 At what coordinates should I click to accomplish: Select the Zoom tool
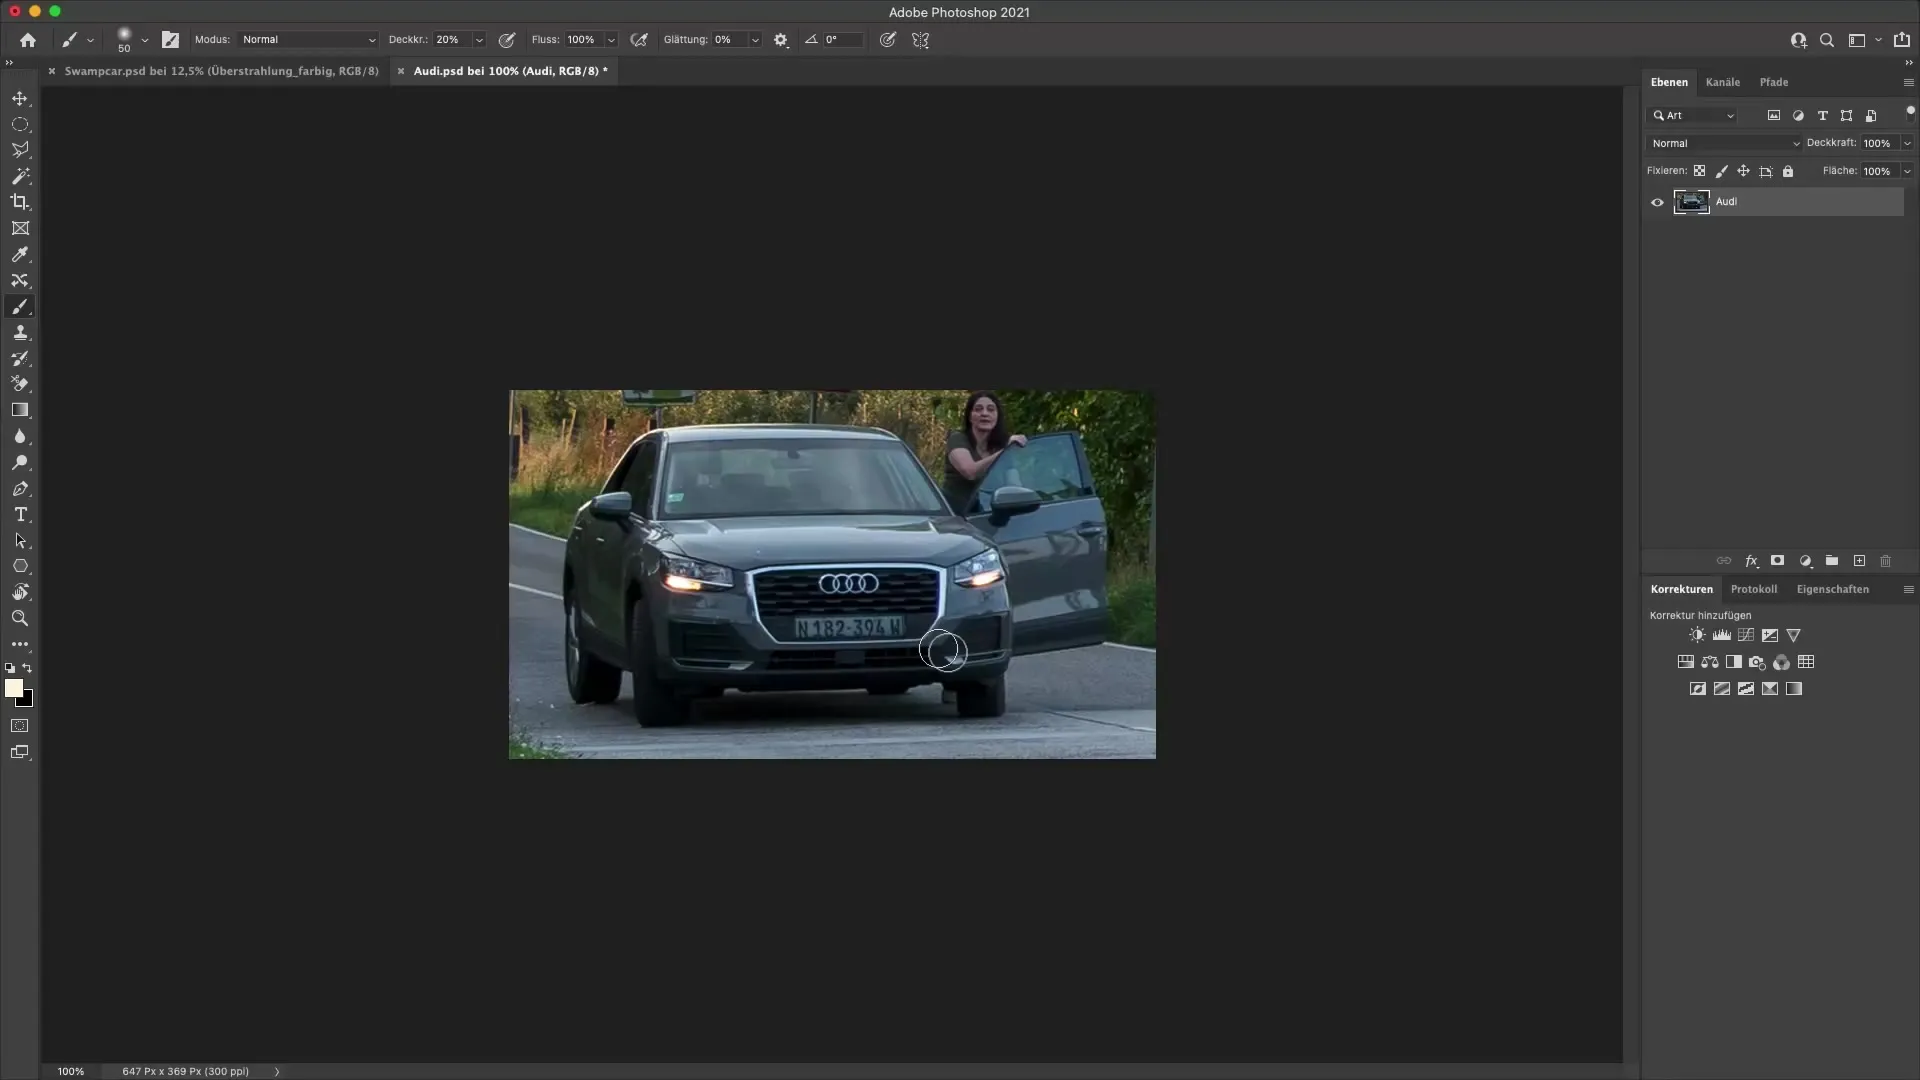20,618
